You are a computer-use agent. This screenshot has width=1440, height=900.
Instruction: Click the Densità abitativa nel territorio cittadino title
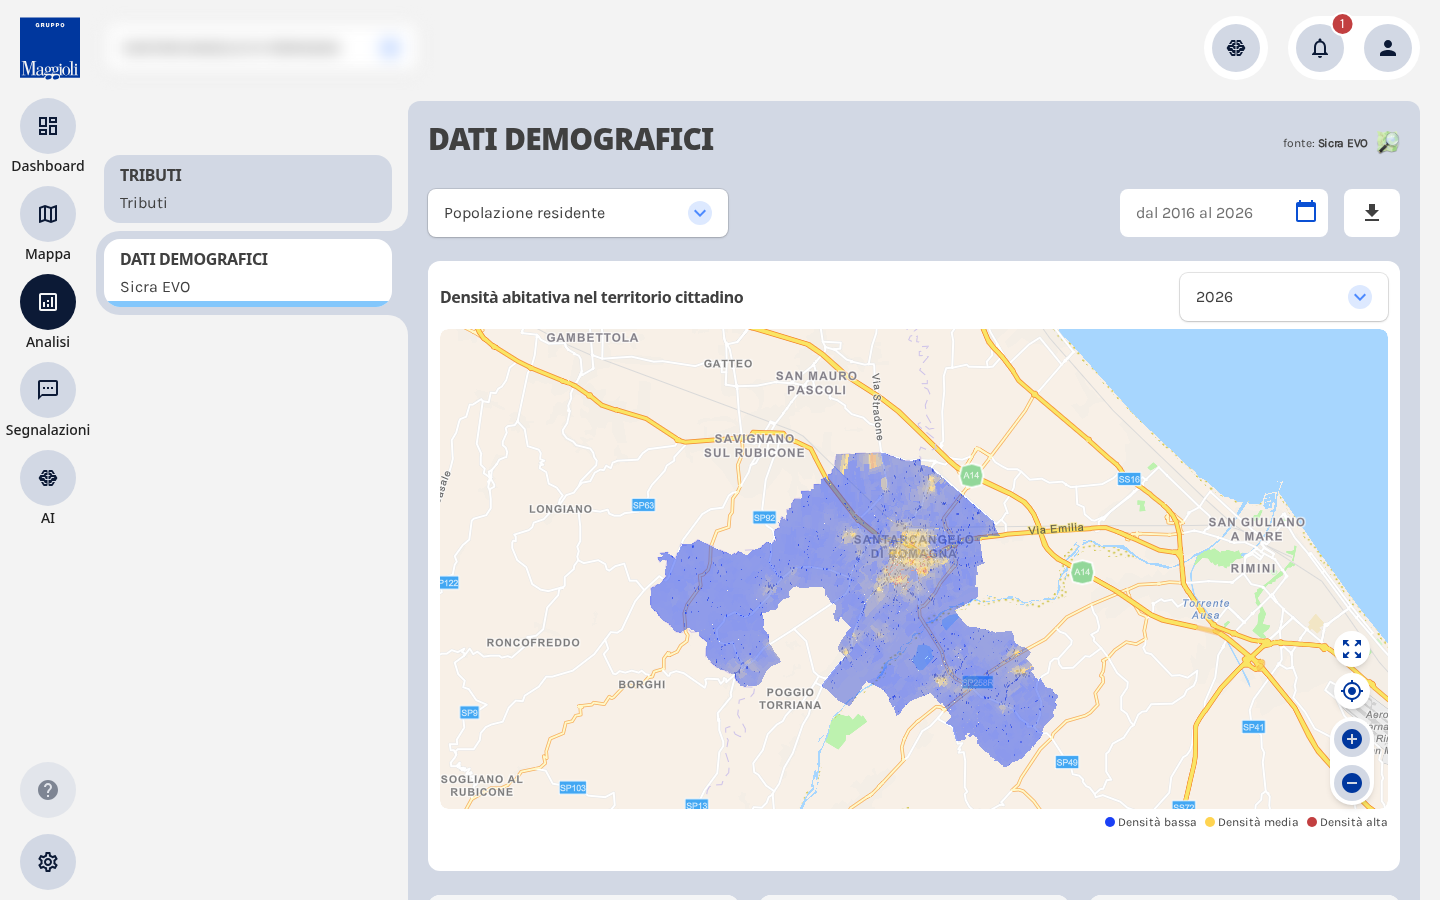(x=592, y=297)
